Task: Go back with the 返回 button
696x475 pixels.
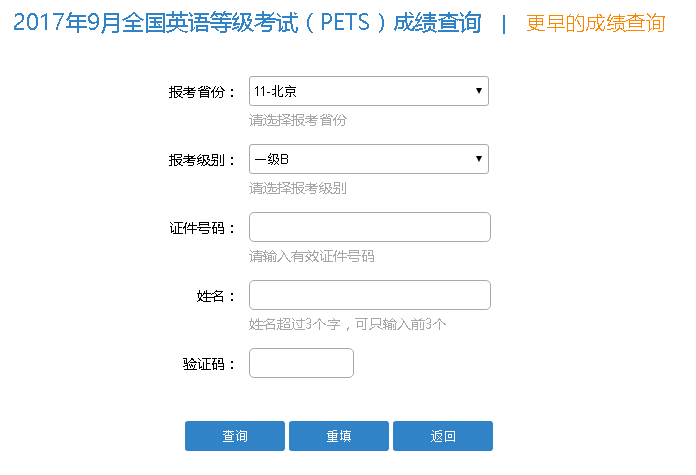Action: 443,436
